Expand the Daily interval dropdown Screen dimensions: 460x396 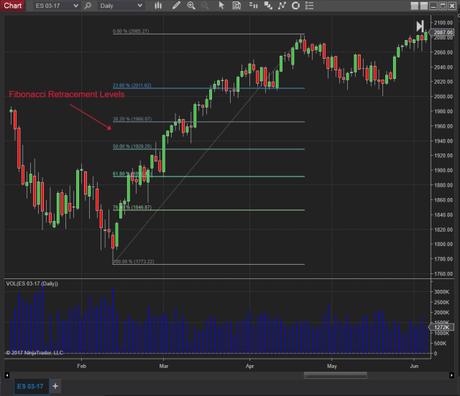pyautogui.click(x=140, y=6)
